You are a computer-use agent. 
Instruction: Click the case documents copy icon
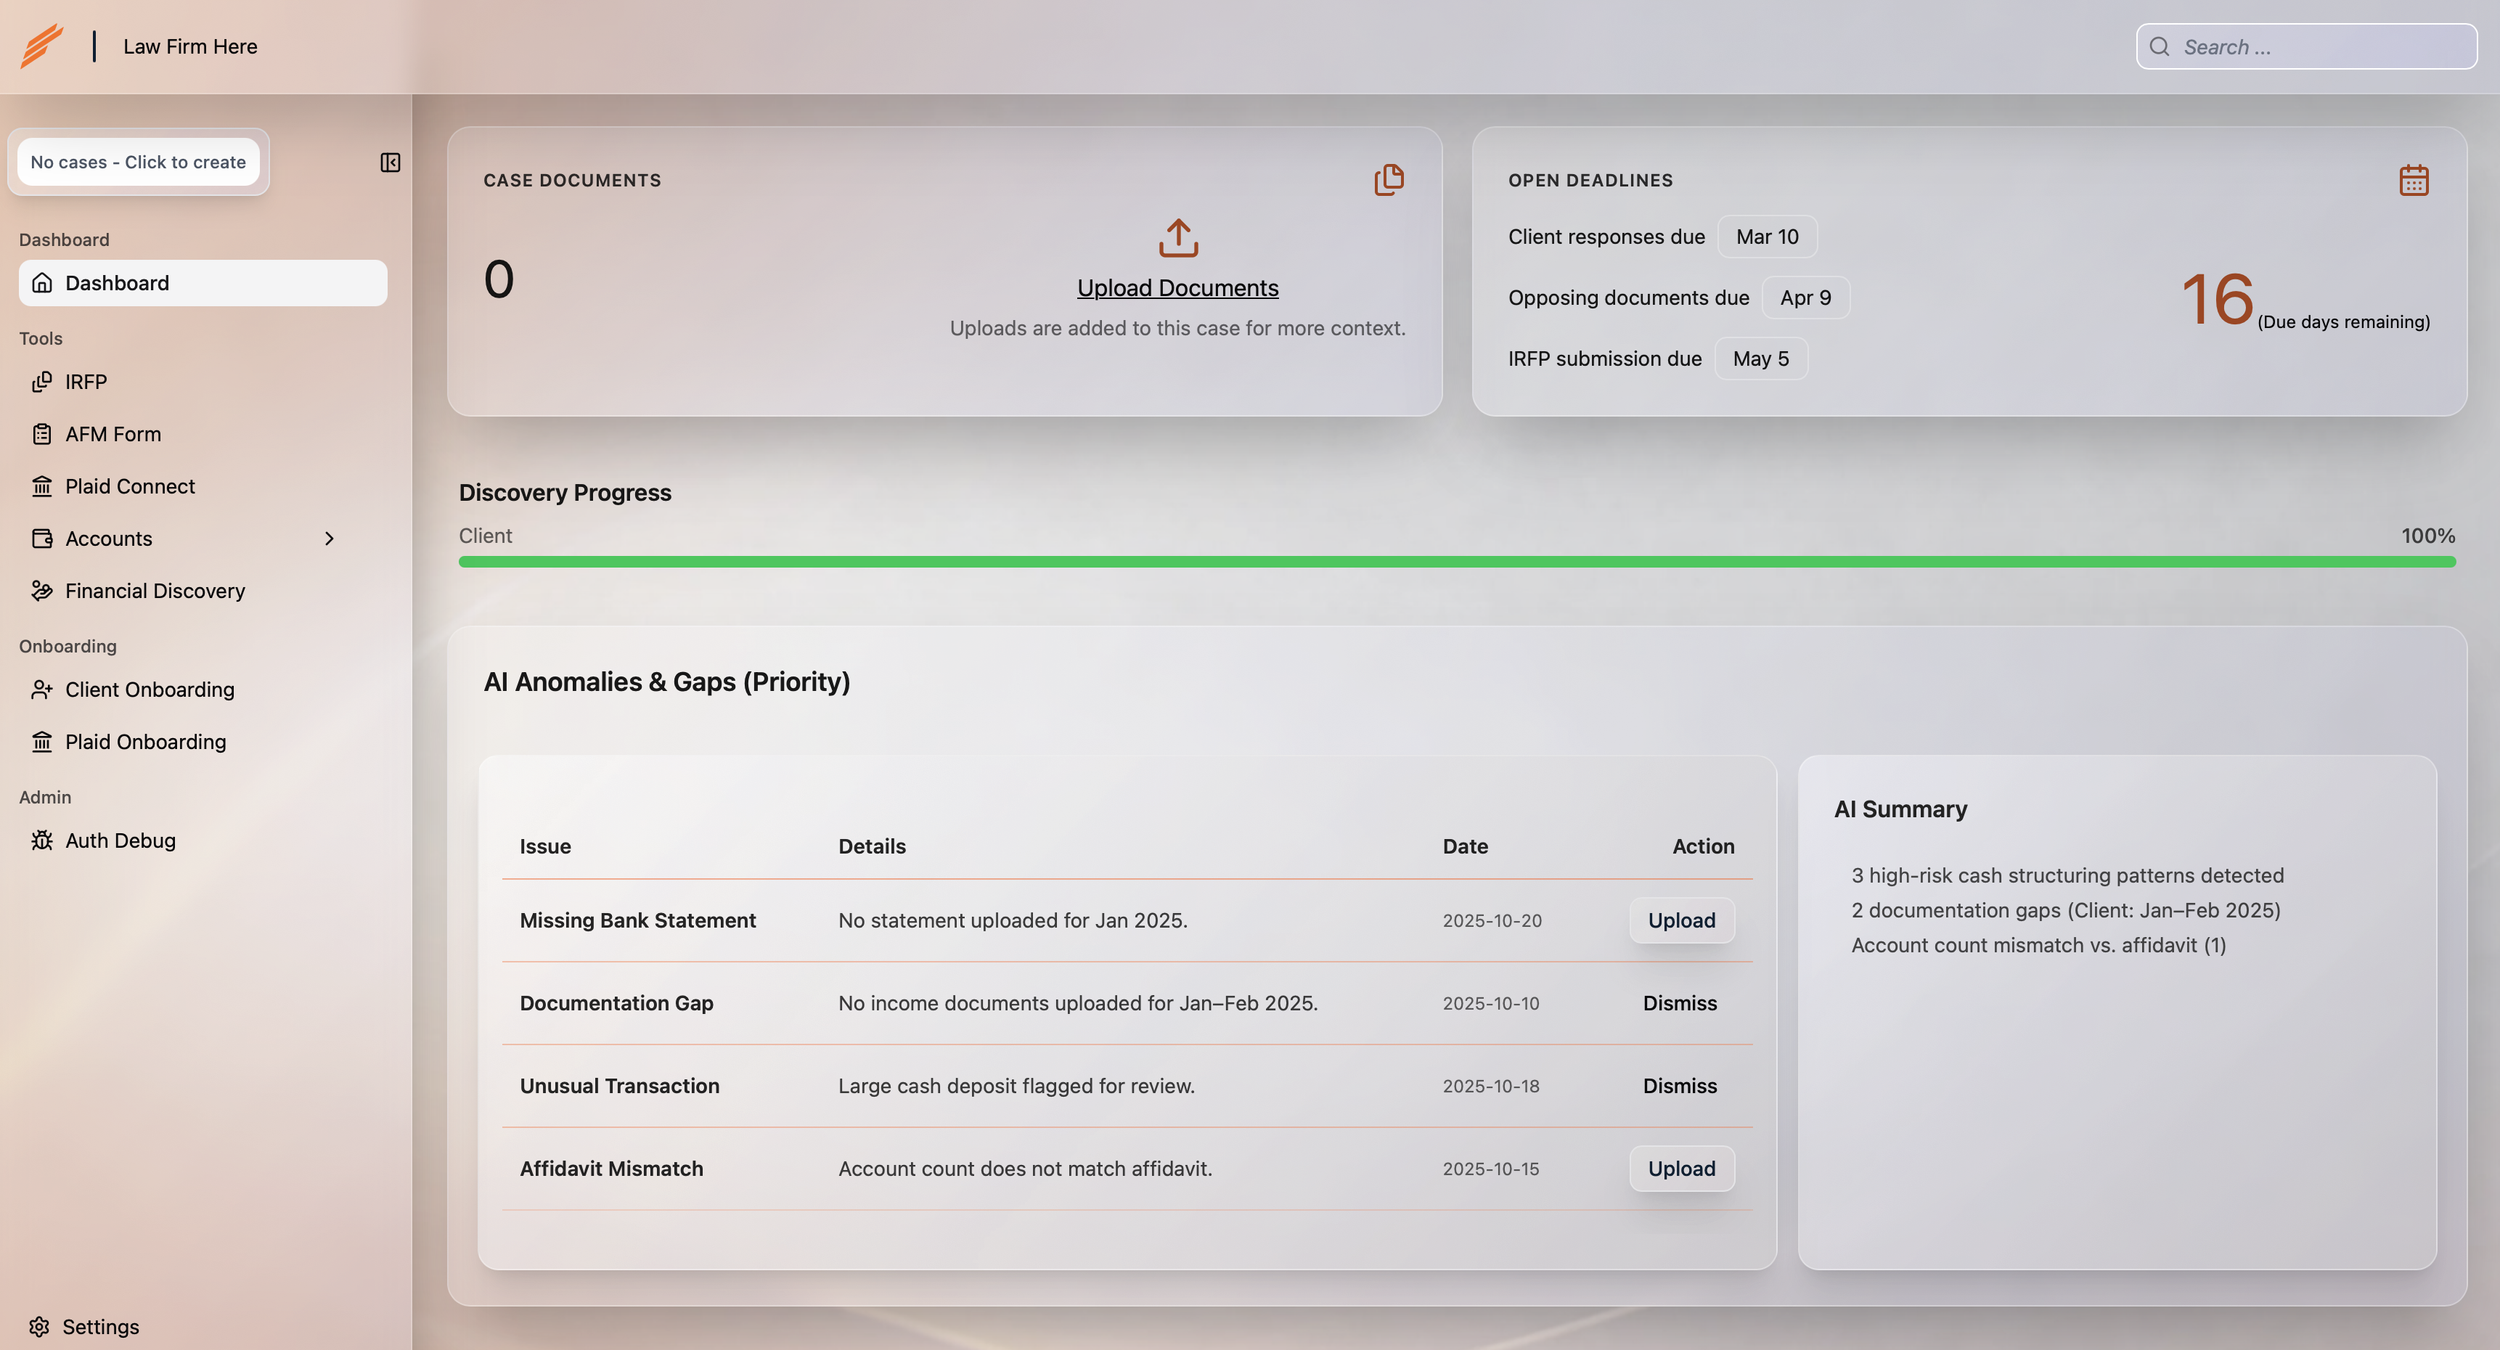(1388, 180)
